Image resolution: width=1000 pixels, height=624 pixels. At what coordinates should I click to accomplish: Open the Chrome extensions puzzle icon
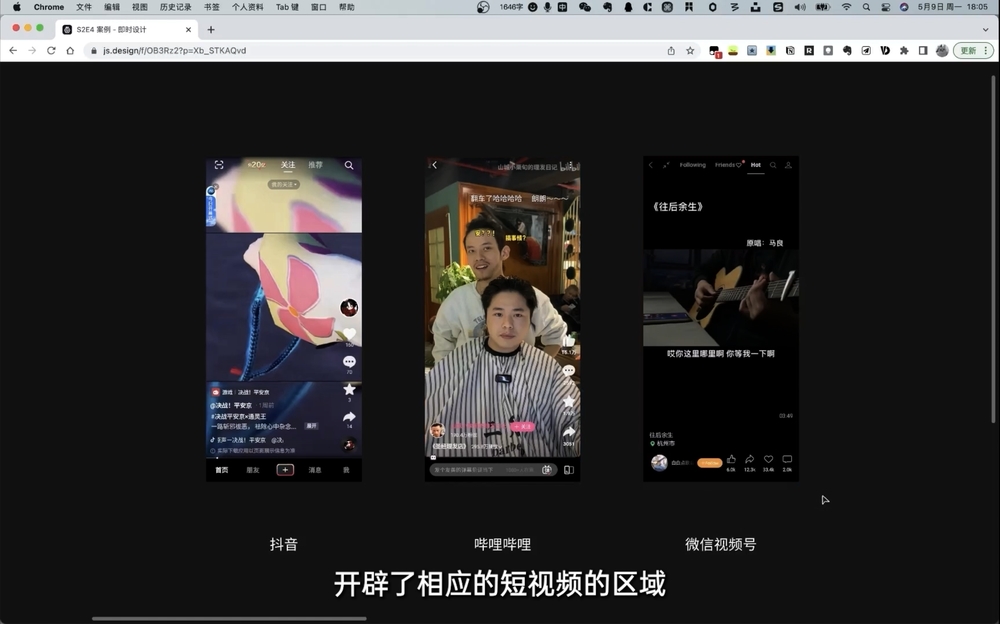click(x=904, y=50)
